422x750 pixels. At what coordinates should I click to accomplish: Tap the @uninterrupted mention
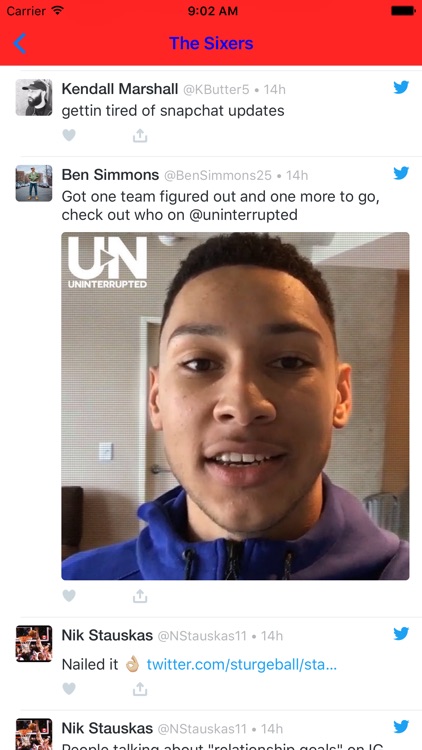click(x=244, y=215)
